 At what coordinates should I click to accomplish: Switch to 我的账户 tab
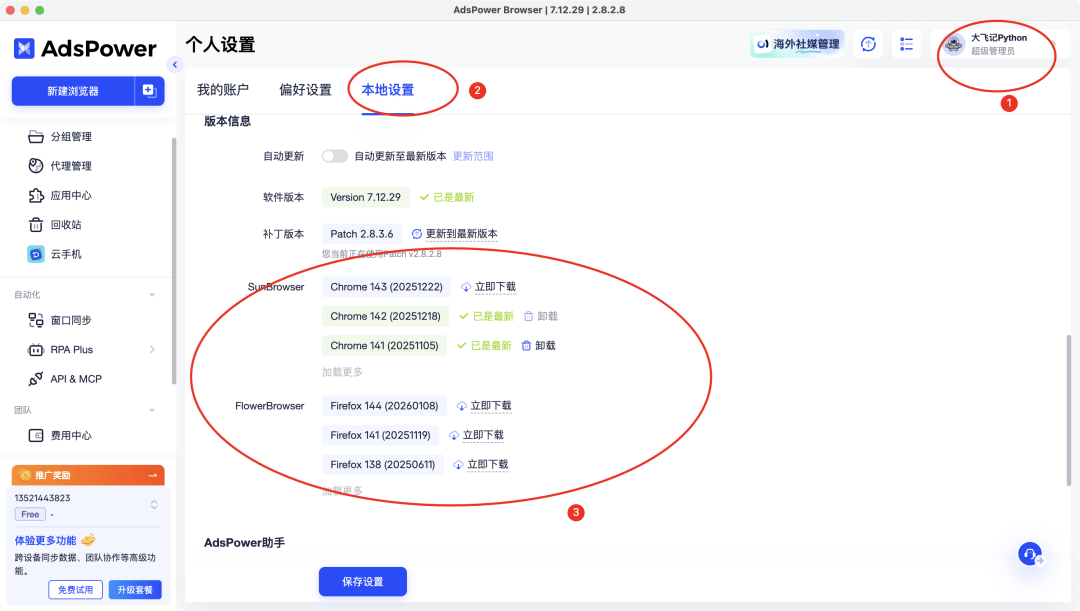pyautogui.click(x=222, y=90)
